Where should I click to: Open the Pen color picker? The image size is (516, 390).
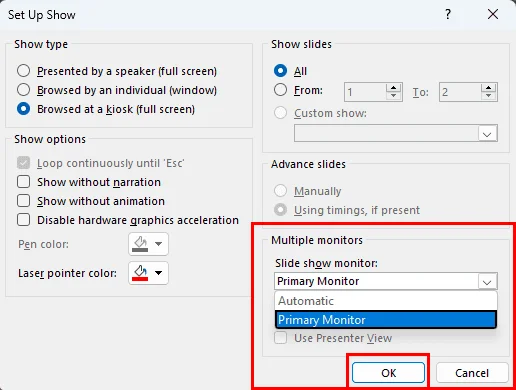pyautogui.click(x=148, y=244)
